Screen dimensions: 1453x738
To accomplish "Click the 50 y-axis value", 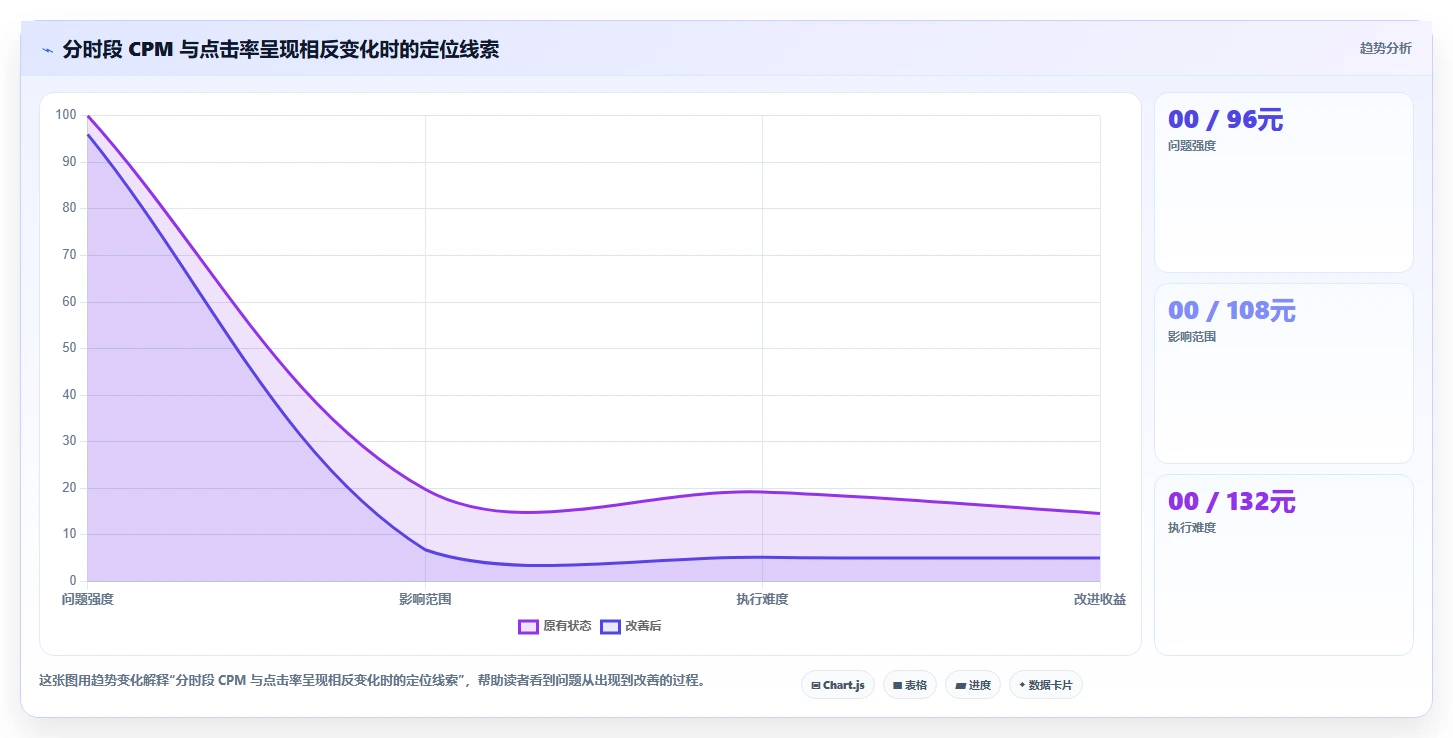I will [69, 348].
